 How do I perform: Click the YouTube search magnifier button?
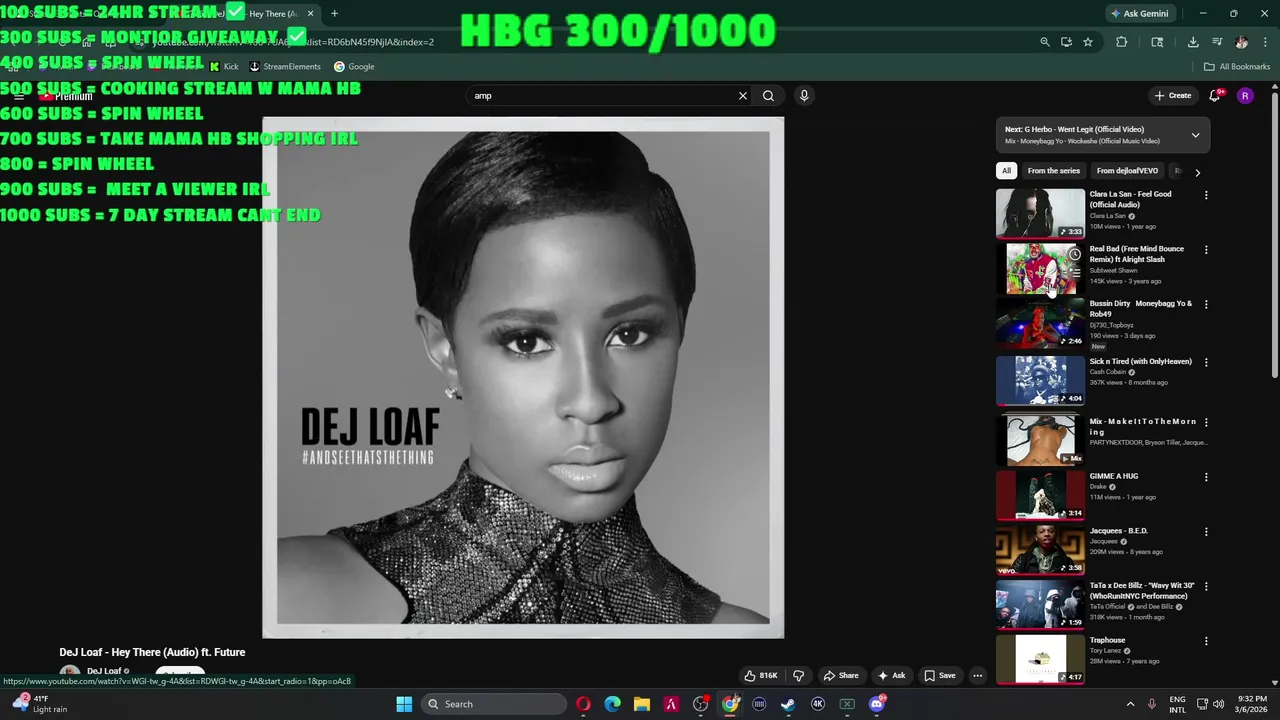[x=768, y=96]
